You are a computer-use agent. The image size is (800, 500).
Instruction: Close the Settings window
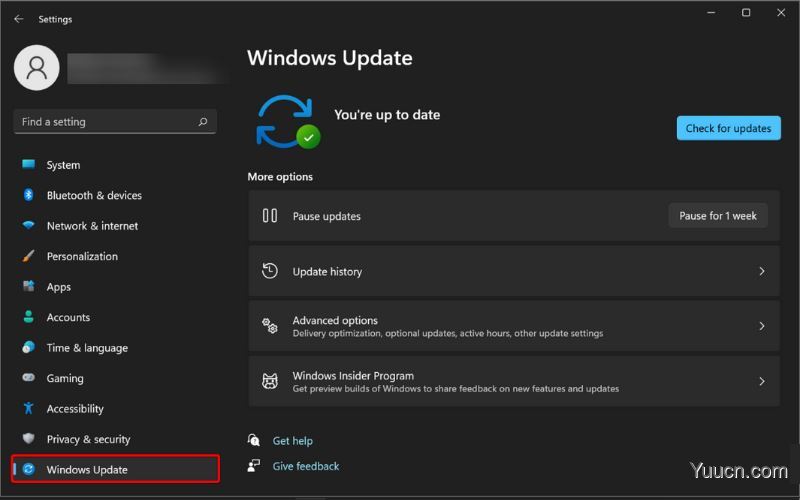coord(781,12)
